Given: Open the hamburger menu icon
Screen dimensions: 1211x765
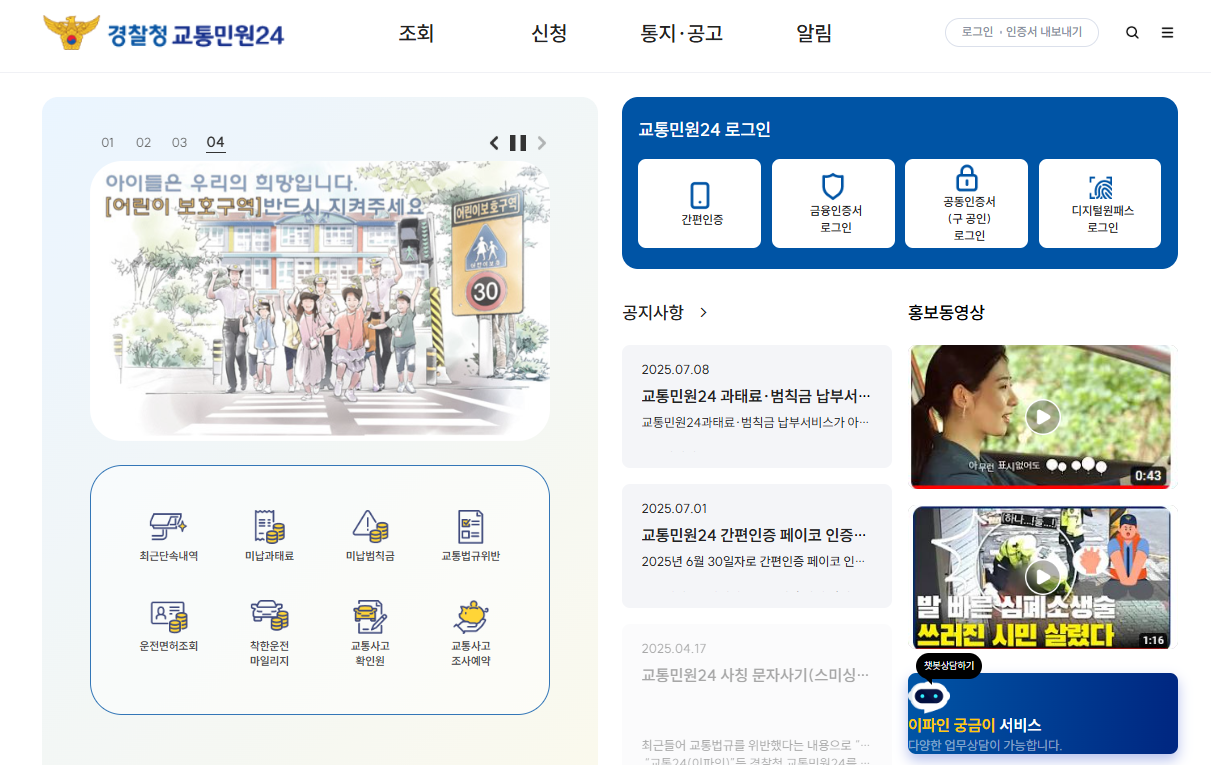Looking at the screenshot, I should point(1167,32).
